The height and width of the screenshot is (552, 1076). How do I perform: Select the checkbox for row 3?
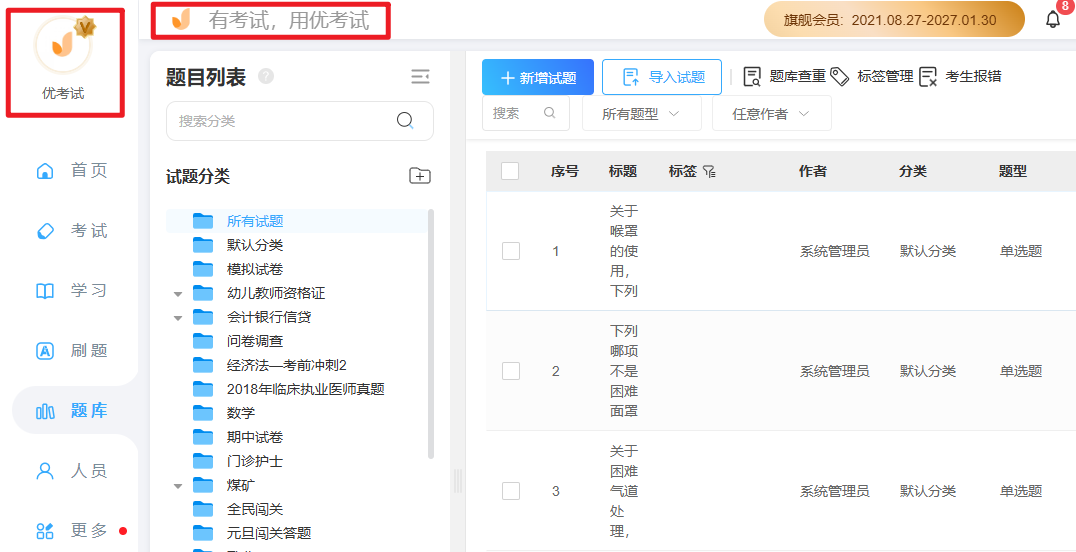coord(510,491)
